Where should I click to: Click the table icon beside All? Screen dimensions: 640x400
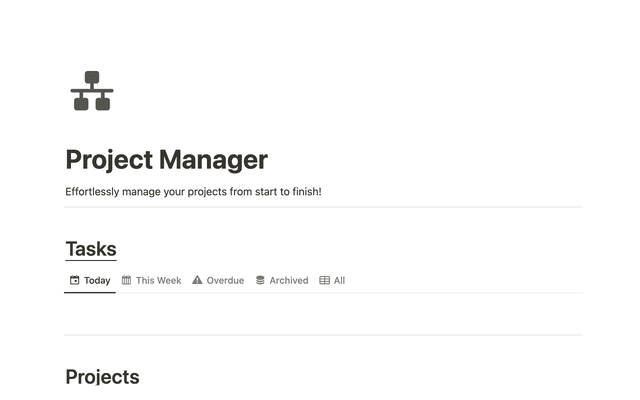coord(324,281)
